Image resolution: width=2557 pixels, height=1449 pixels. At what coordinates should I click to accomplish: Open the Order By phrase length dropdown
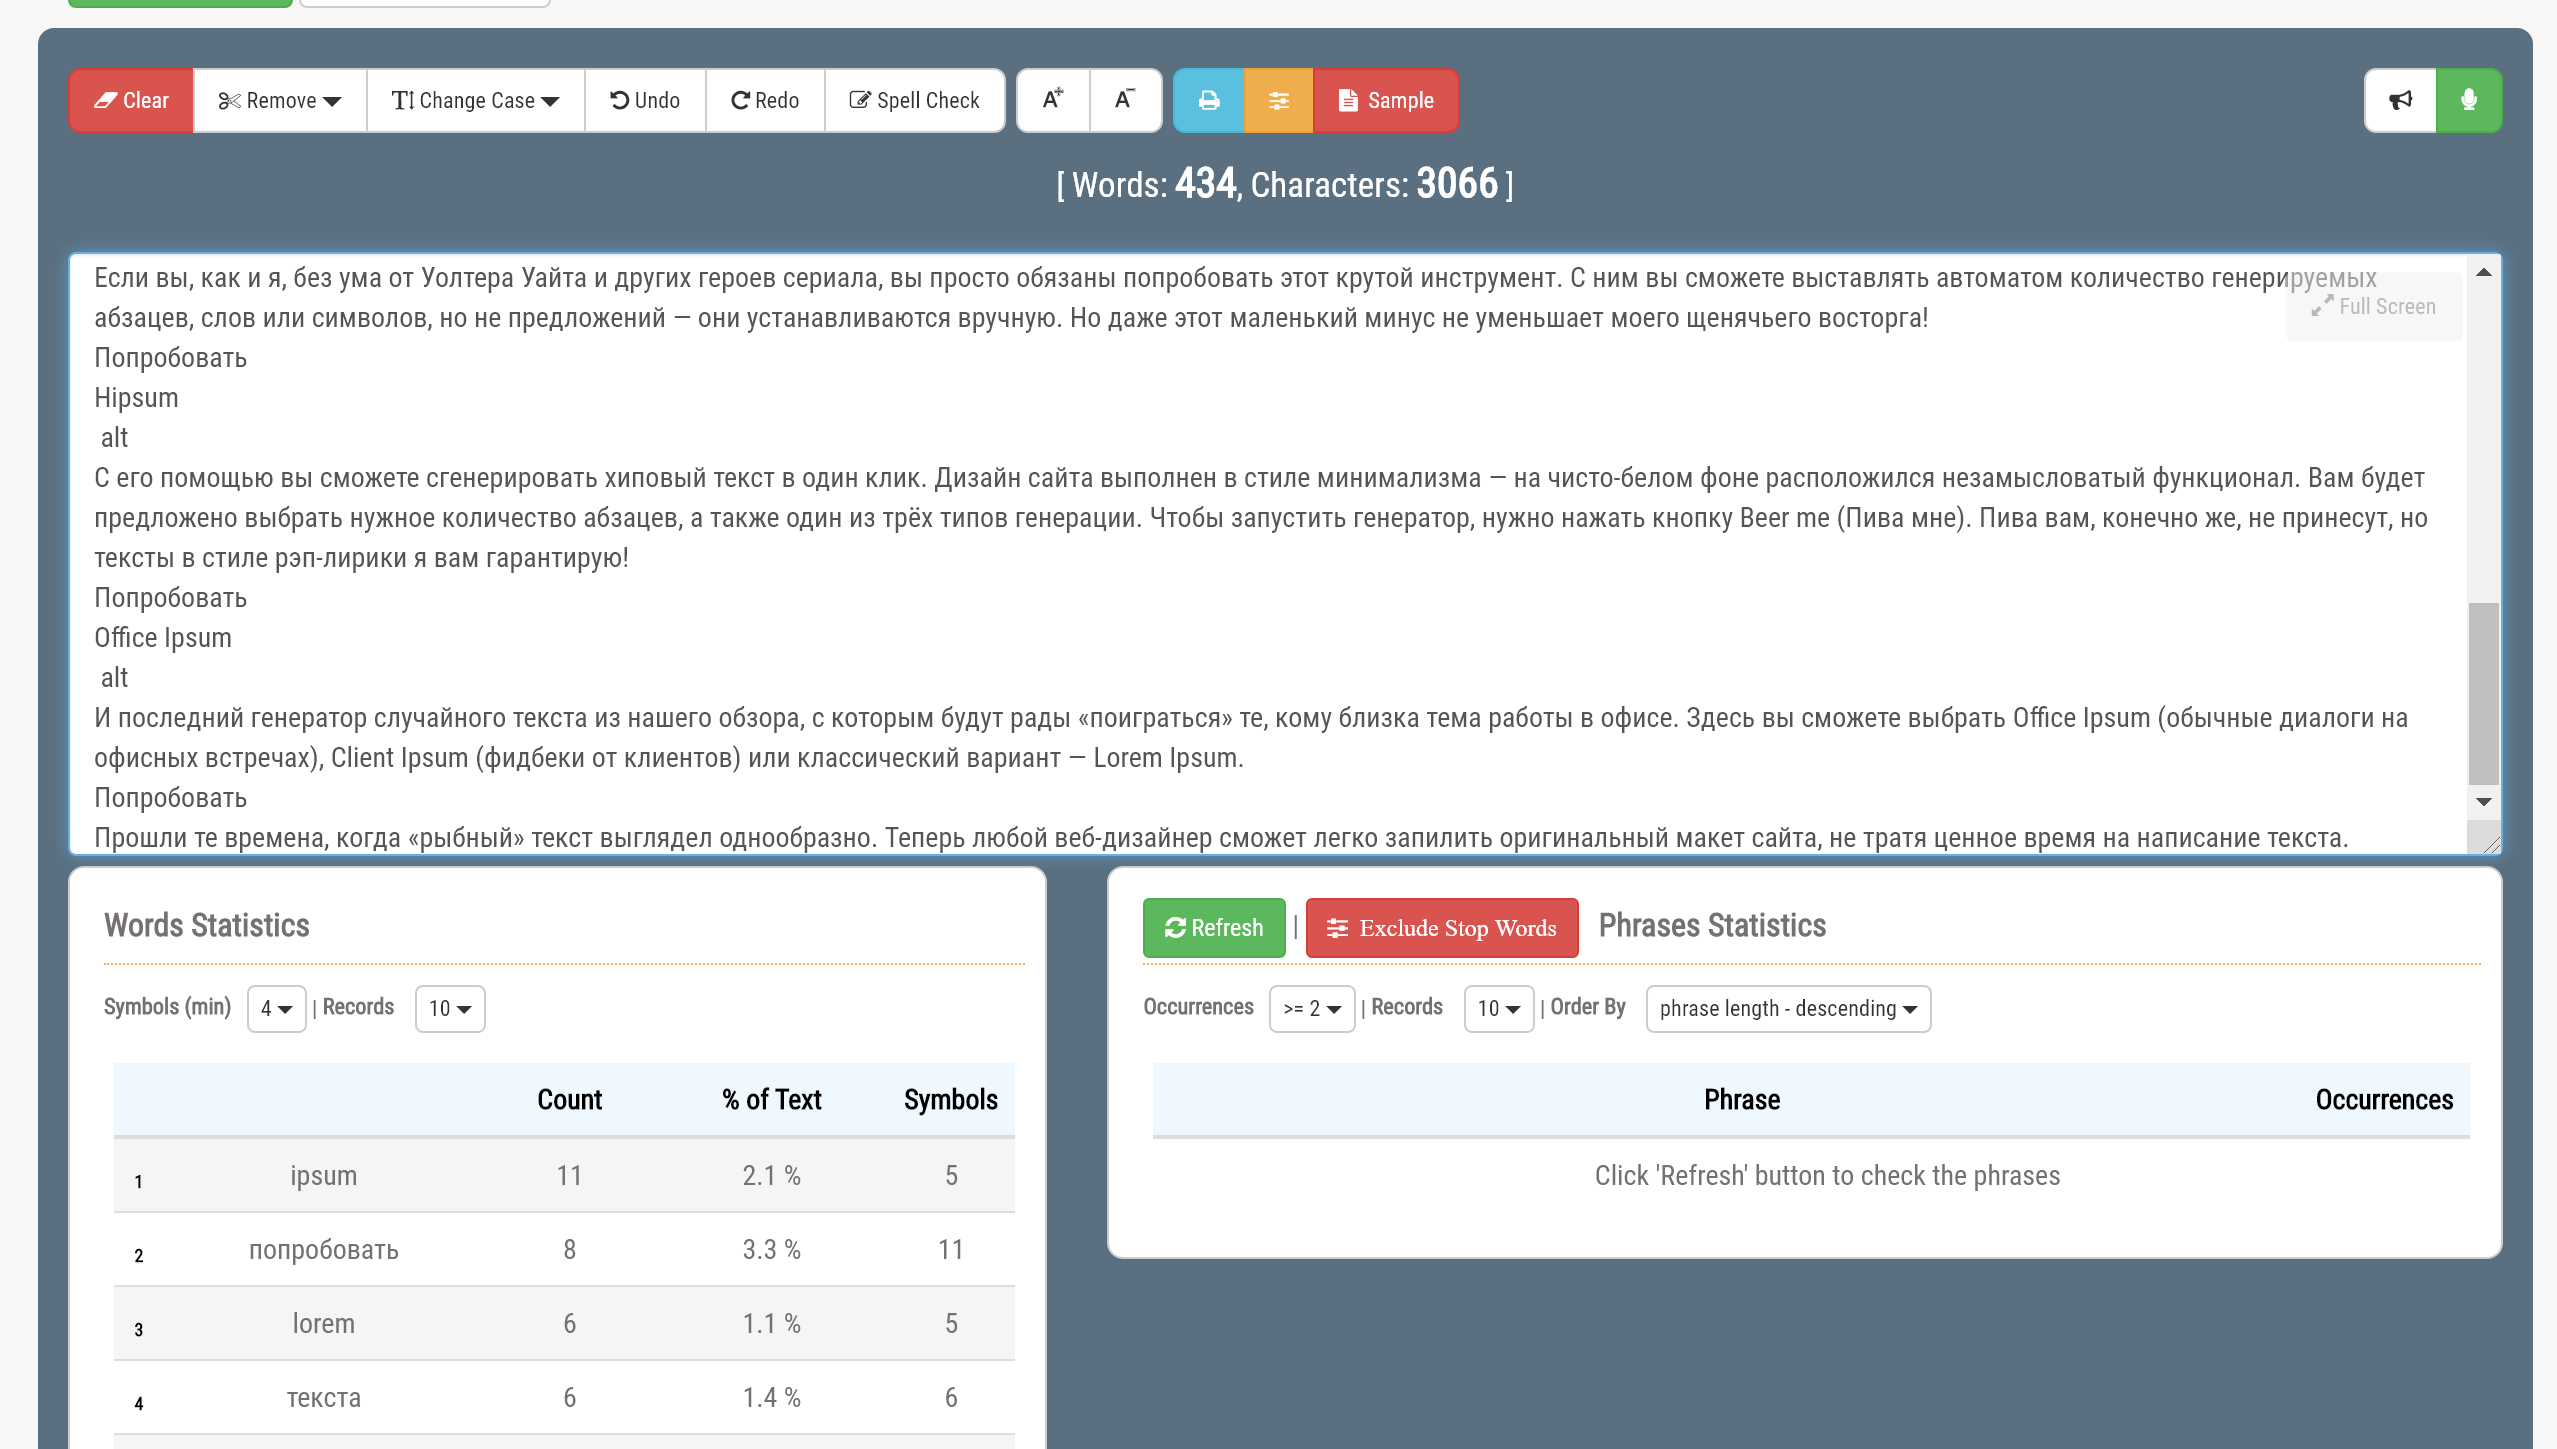click(x=1787, y=1008)
